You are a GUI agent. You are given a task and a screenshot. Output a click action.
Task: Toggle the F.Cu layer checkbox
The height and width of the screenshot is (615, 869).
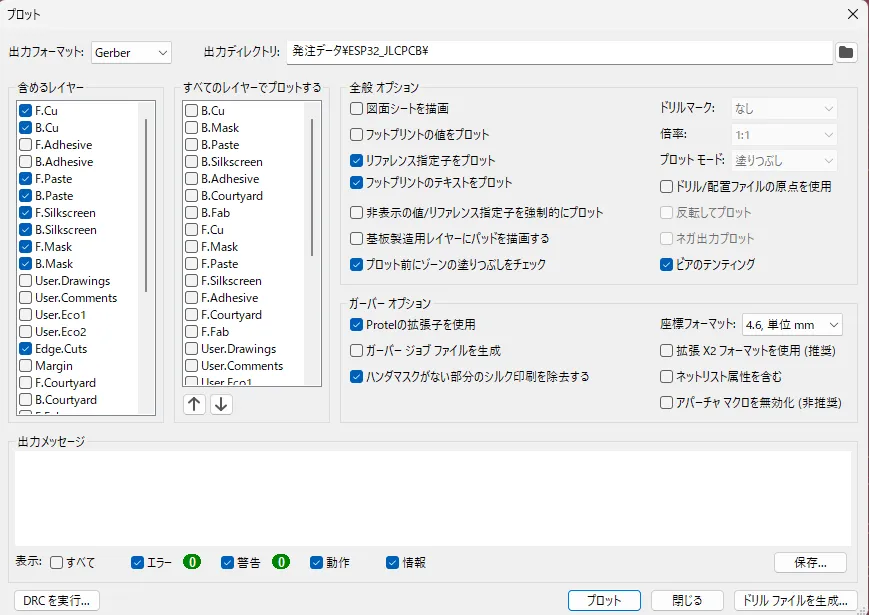[26, 111]
